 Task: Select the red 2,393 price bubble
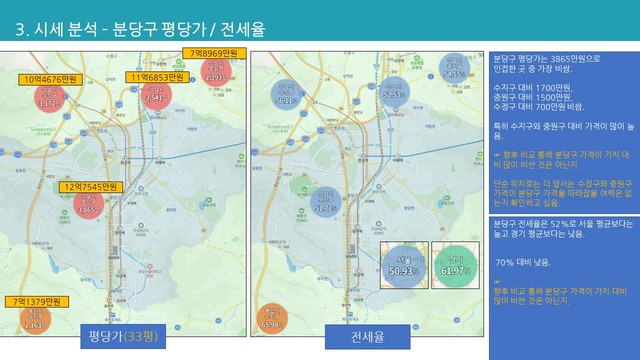coord(216,71)
